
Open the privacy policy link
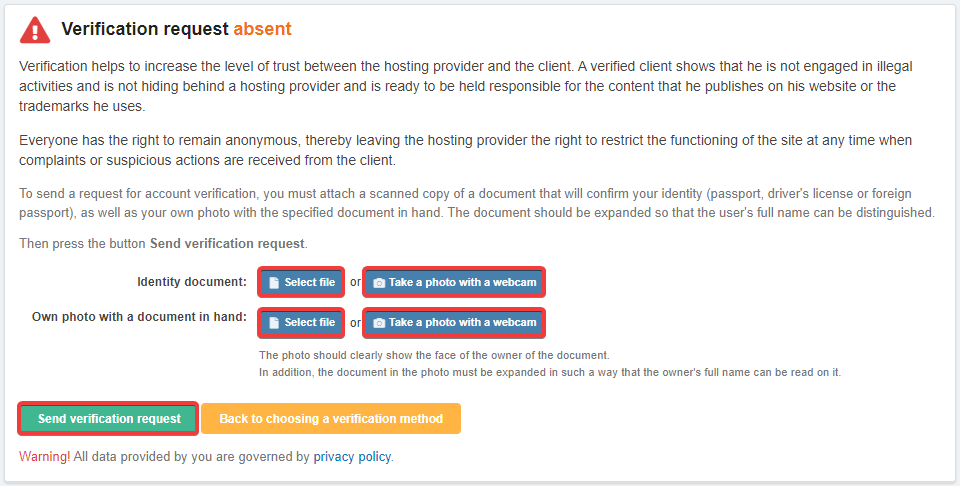coord(351,457)
